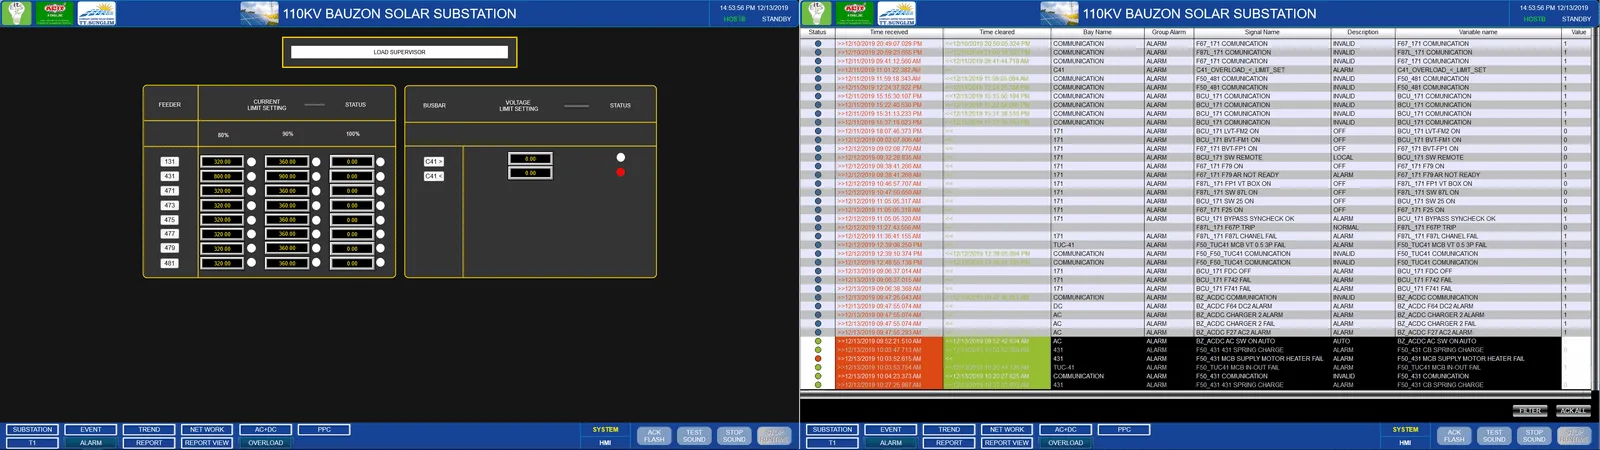Edit feeder 477 100% limit value 0.00
The width and height of the screenshot is (1600, 450).
point(351,234)
